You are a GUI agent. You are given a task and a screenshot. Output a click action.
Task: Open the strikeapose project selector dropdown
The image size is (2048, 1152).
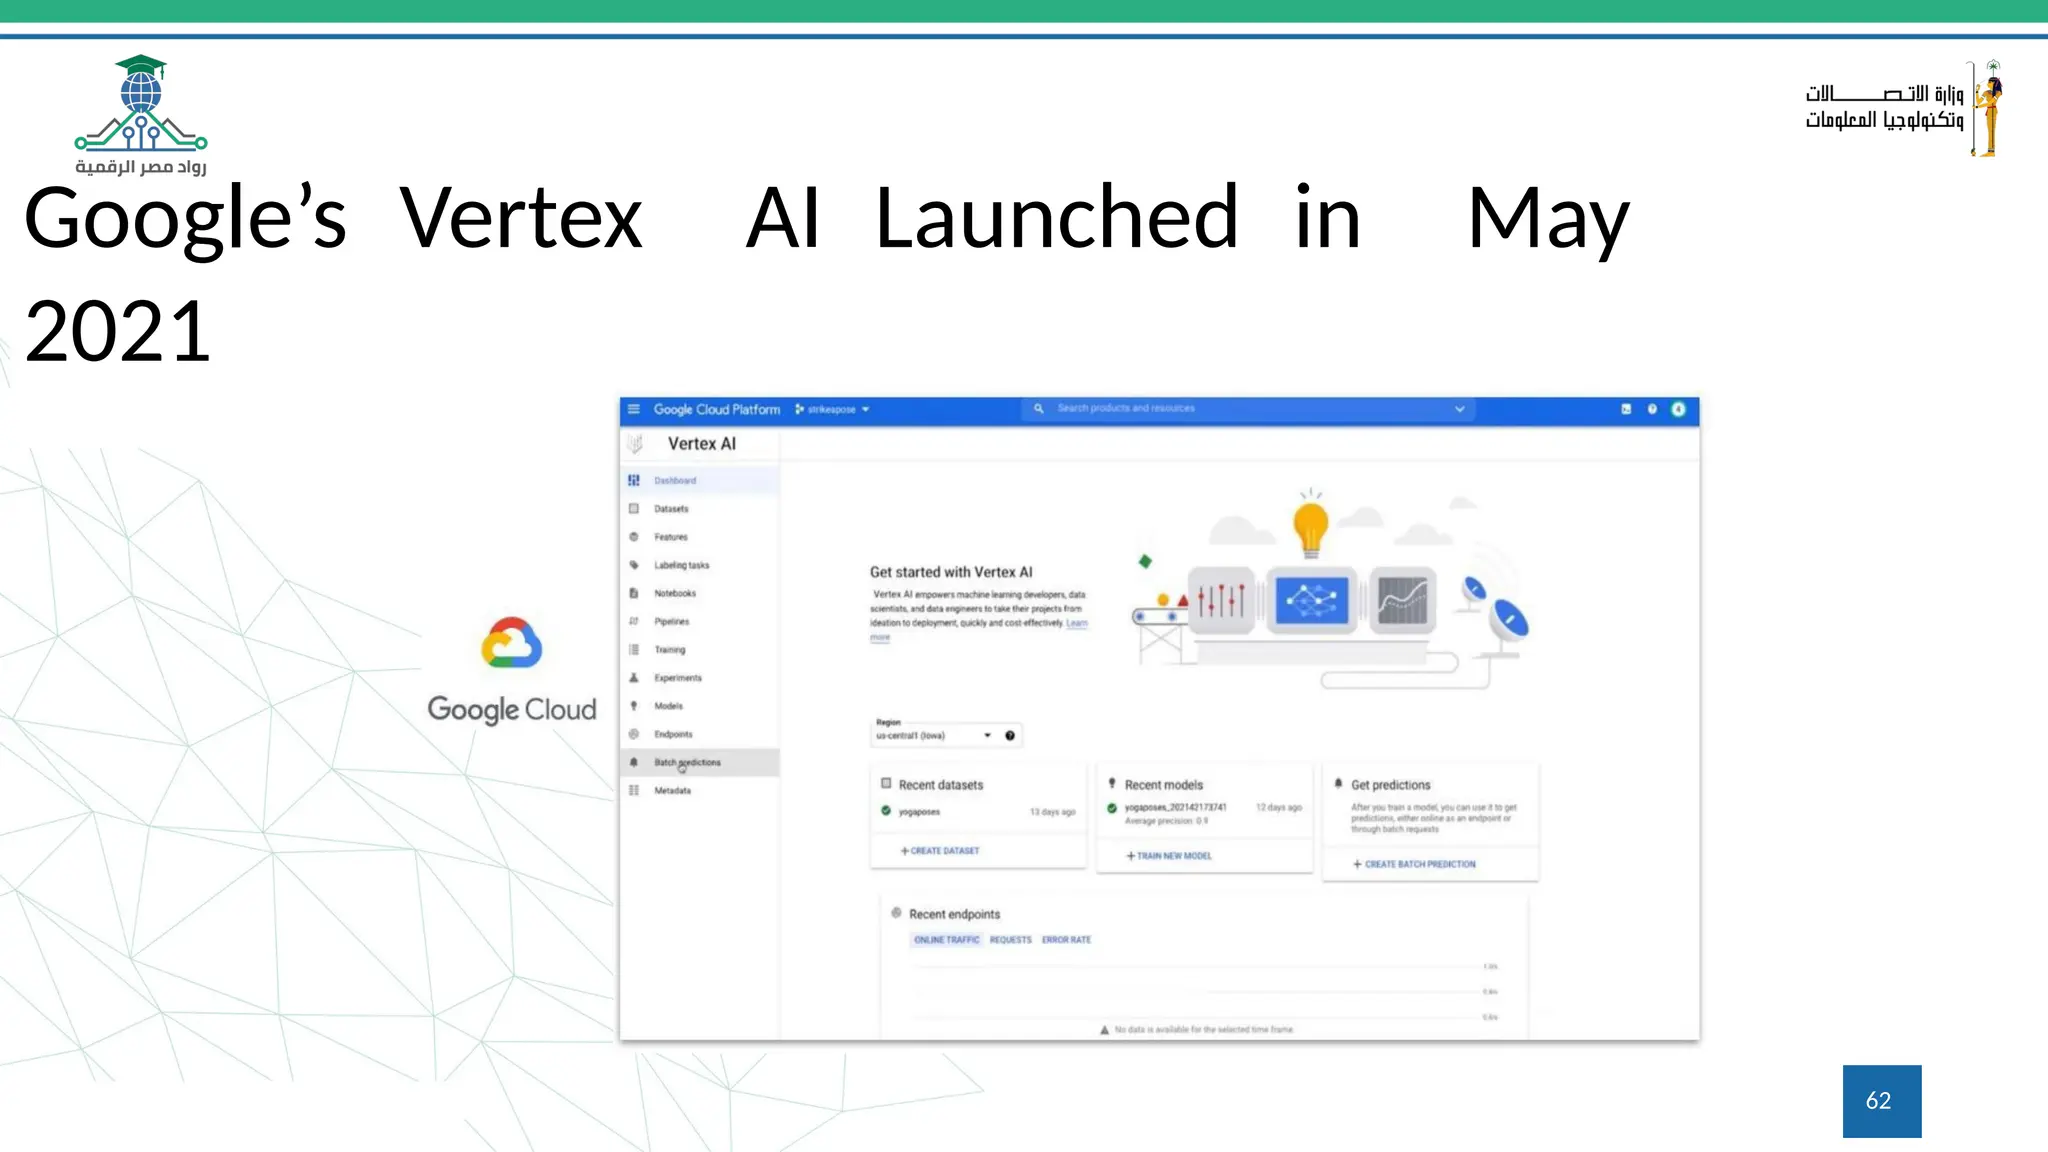tap(832, 409)
